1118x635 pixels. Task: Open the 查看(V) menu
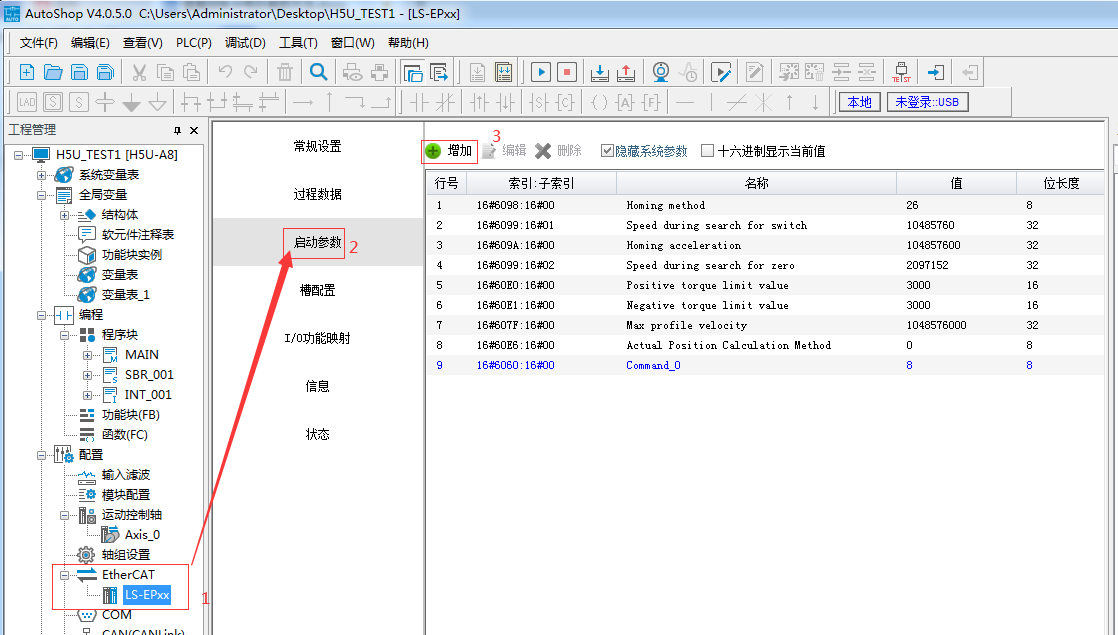tap(143, 43)
